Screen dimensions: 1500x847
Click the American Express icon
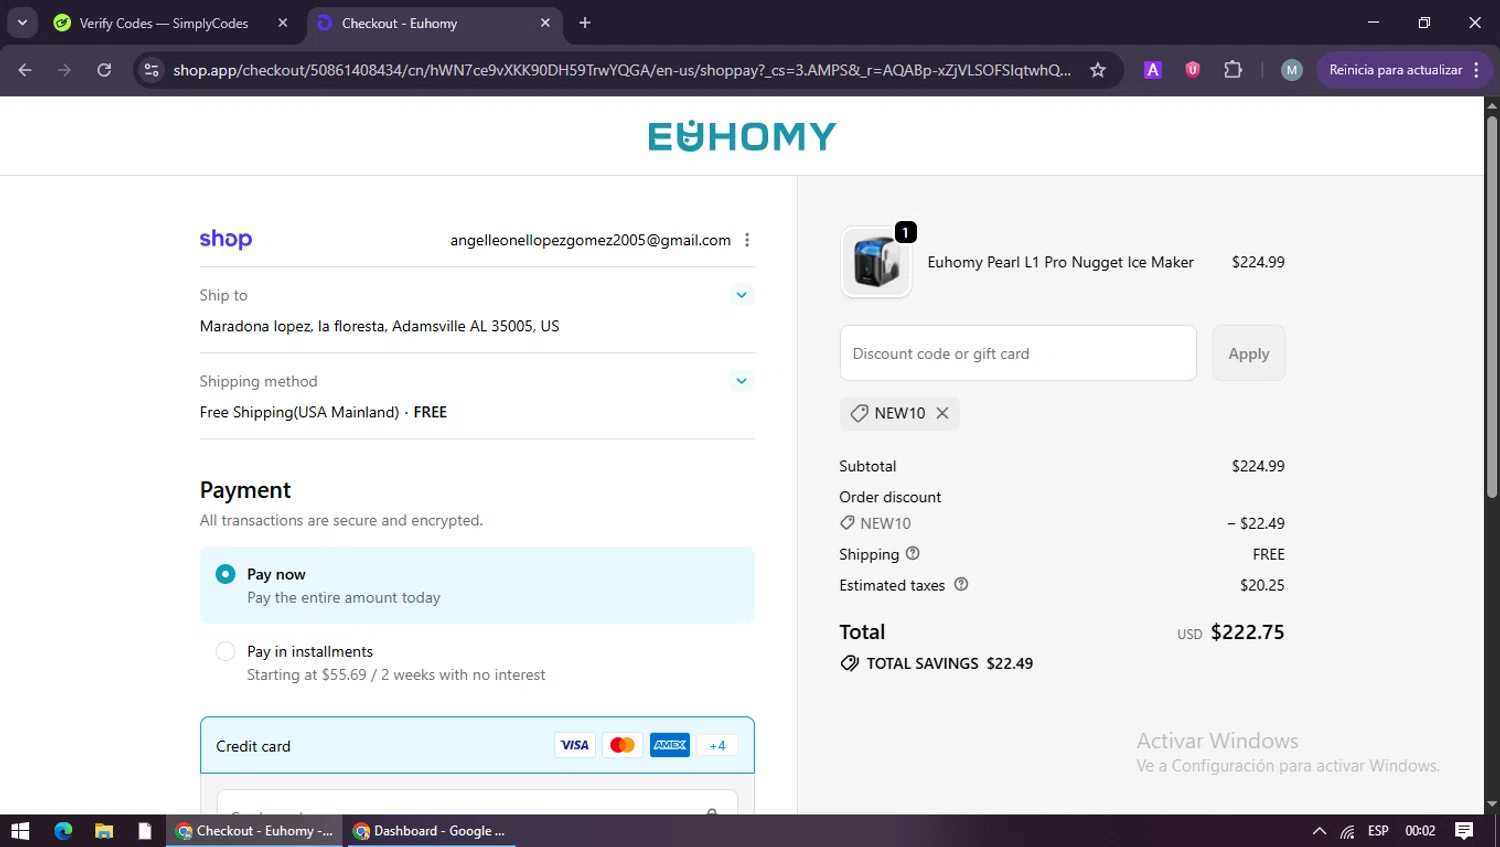(x=670, y=745)
